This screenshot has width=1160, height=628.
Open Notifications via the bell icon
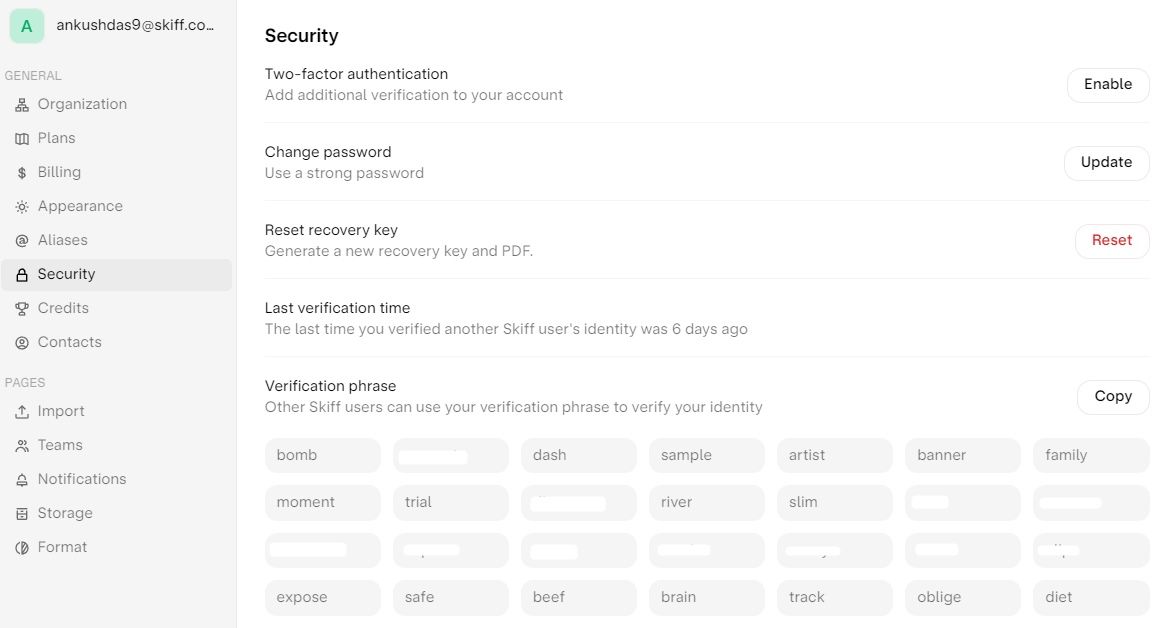tap(21, 479)
